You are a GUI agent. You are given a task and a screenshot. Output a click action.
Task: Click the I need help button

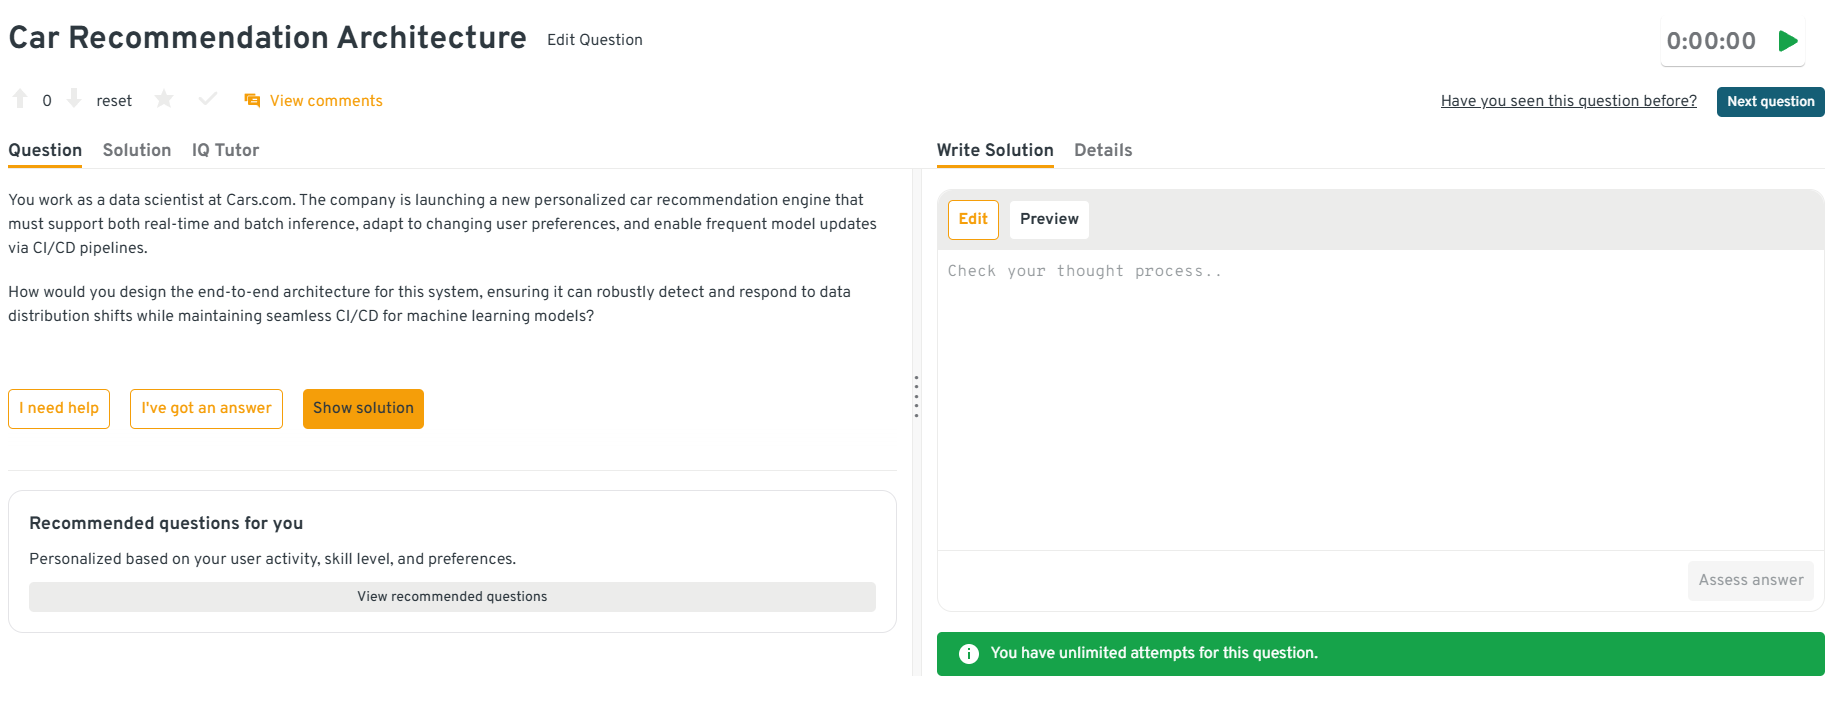59,408
